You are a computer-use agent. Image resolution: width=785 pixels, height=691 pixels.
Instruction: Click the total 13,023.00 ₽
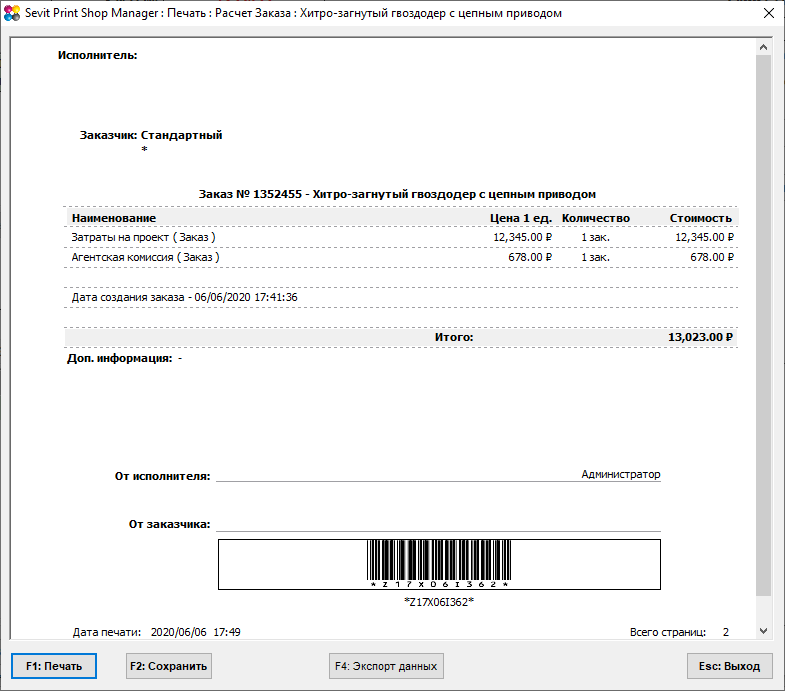point(700,337)
